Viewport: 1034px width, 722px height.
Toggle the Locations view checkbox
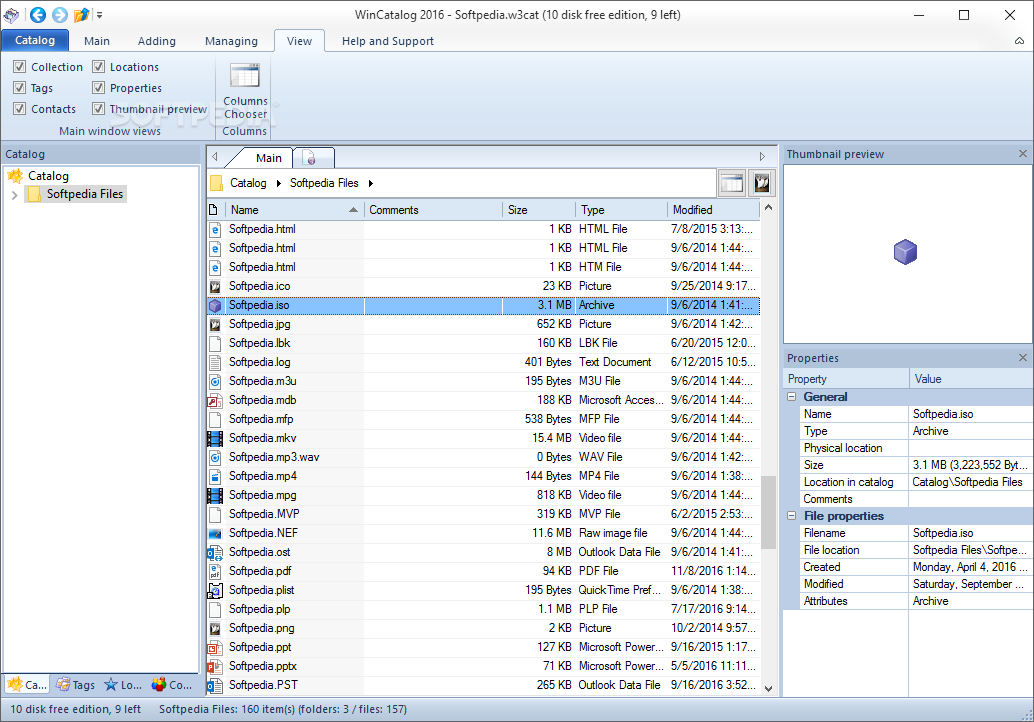[98, 67]
